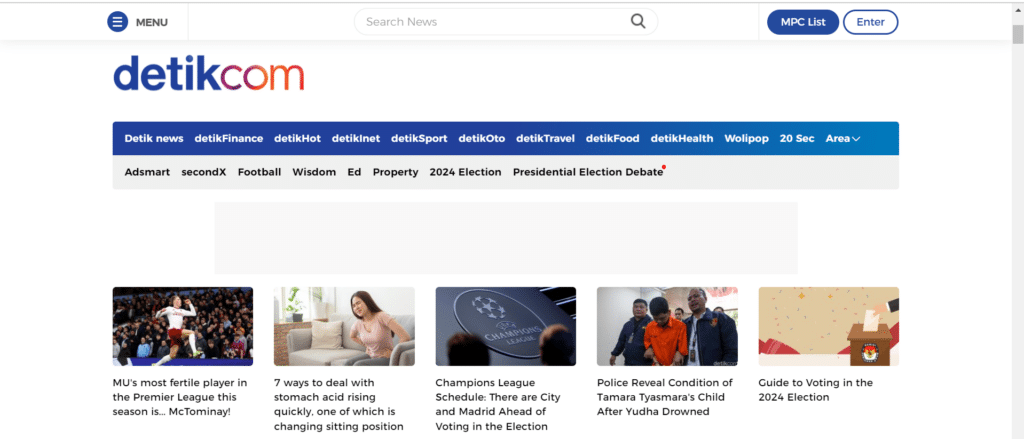The width and height of the screenshot is (1024, 439).
Task: Open "Guide to Voting in the 2024 Election" headline
Action: pyautogui.click(x=816, y=390)
